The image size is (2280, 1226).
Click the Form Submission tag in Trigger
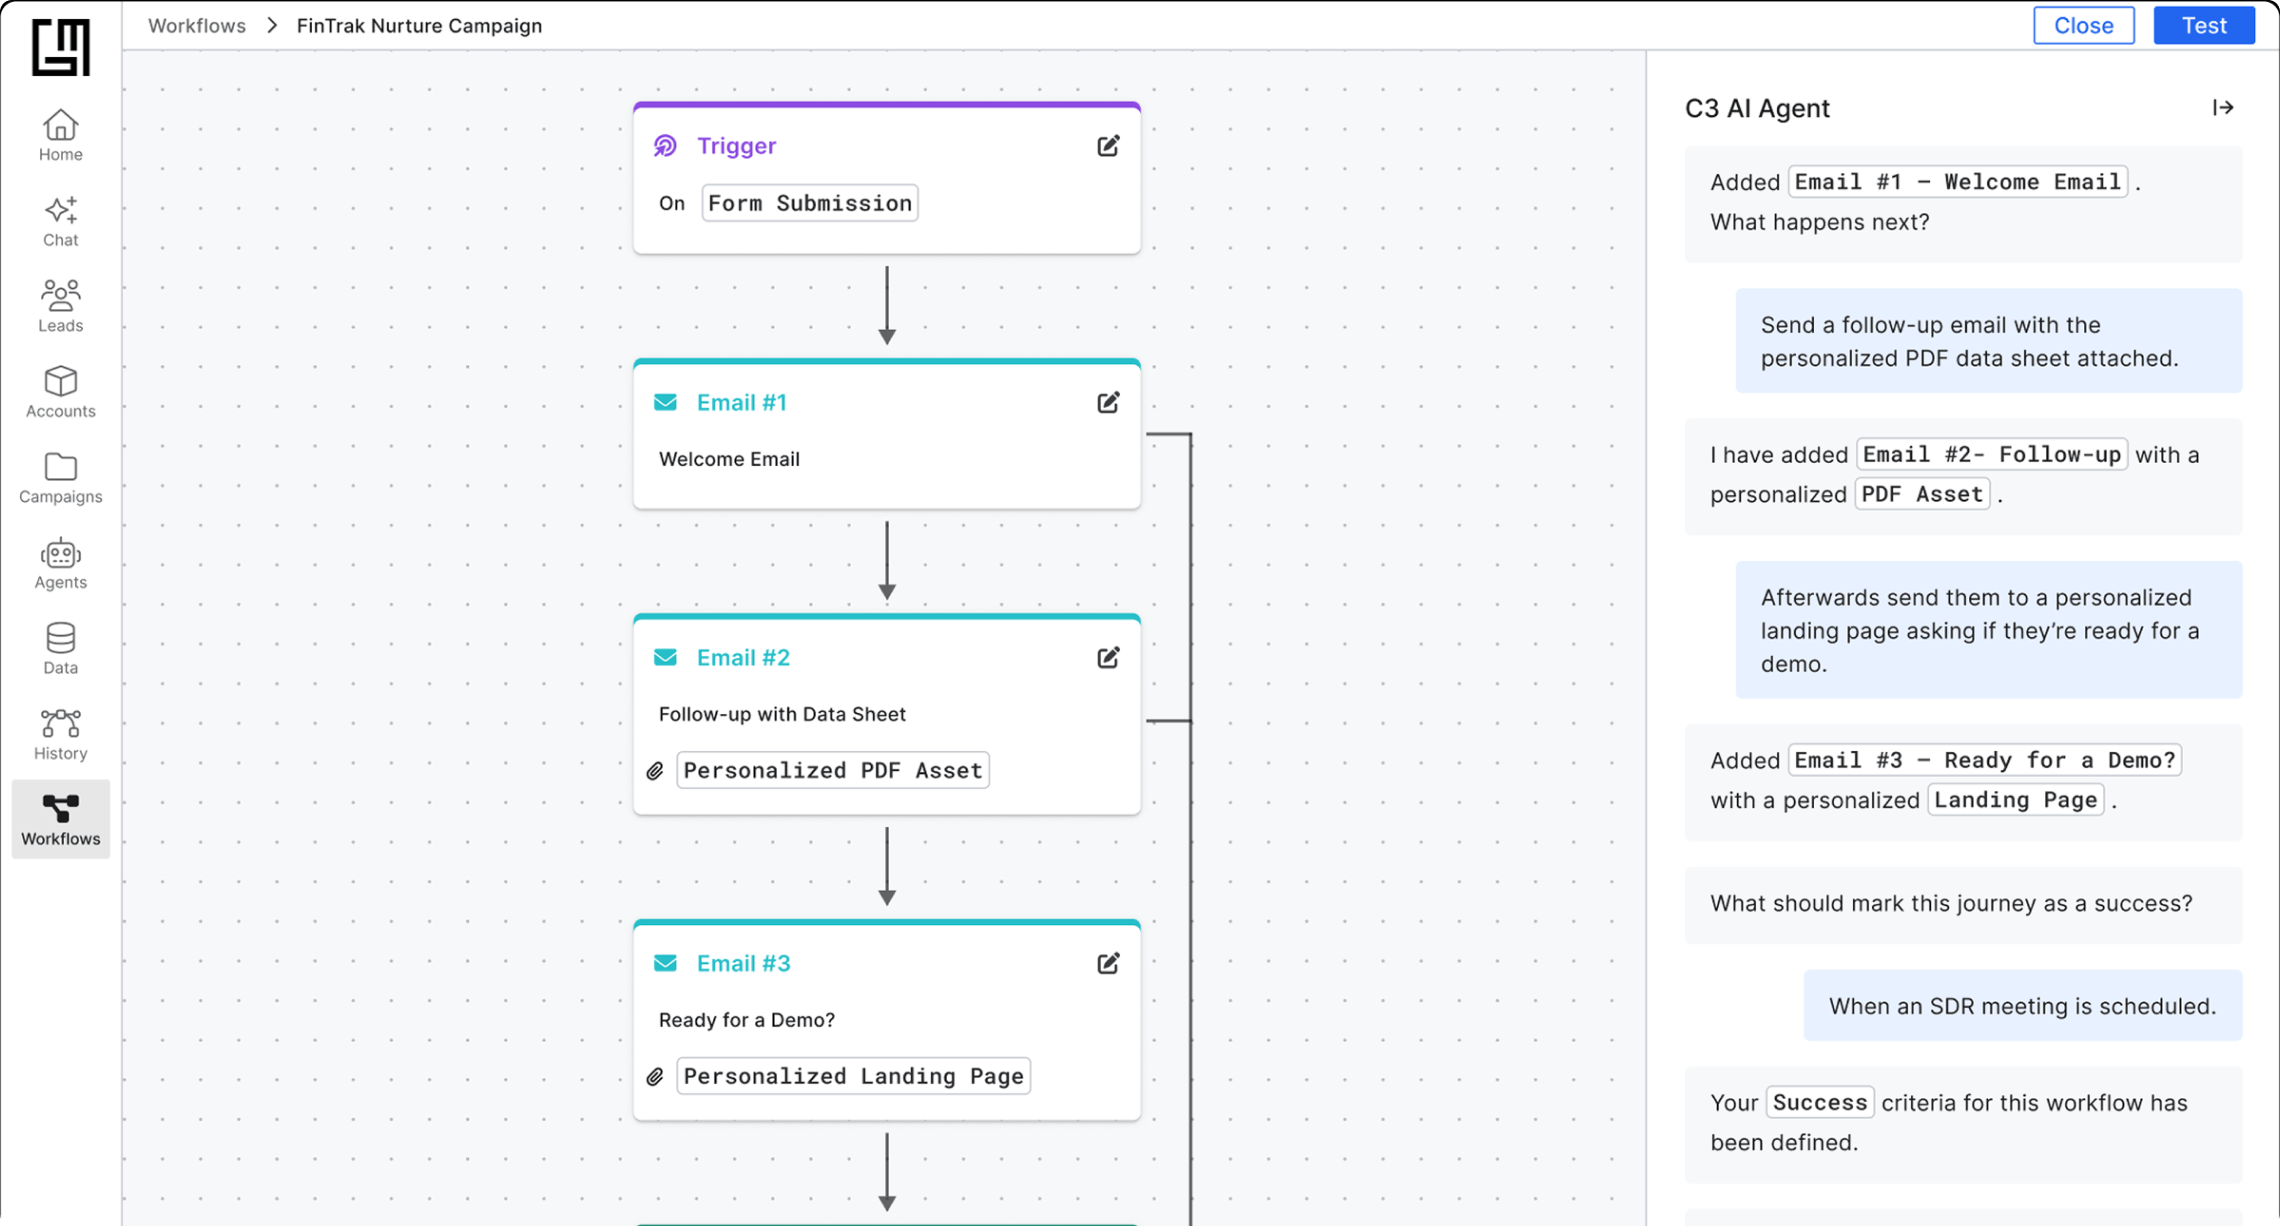coord(810,203)
